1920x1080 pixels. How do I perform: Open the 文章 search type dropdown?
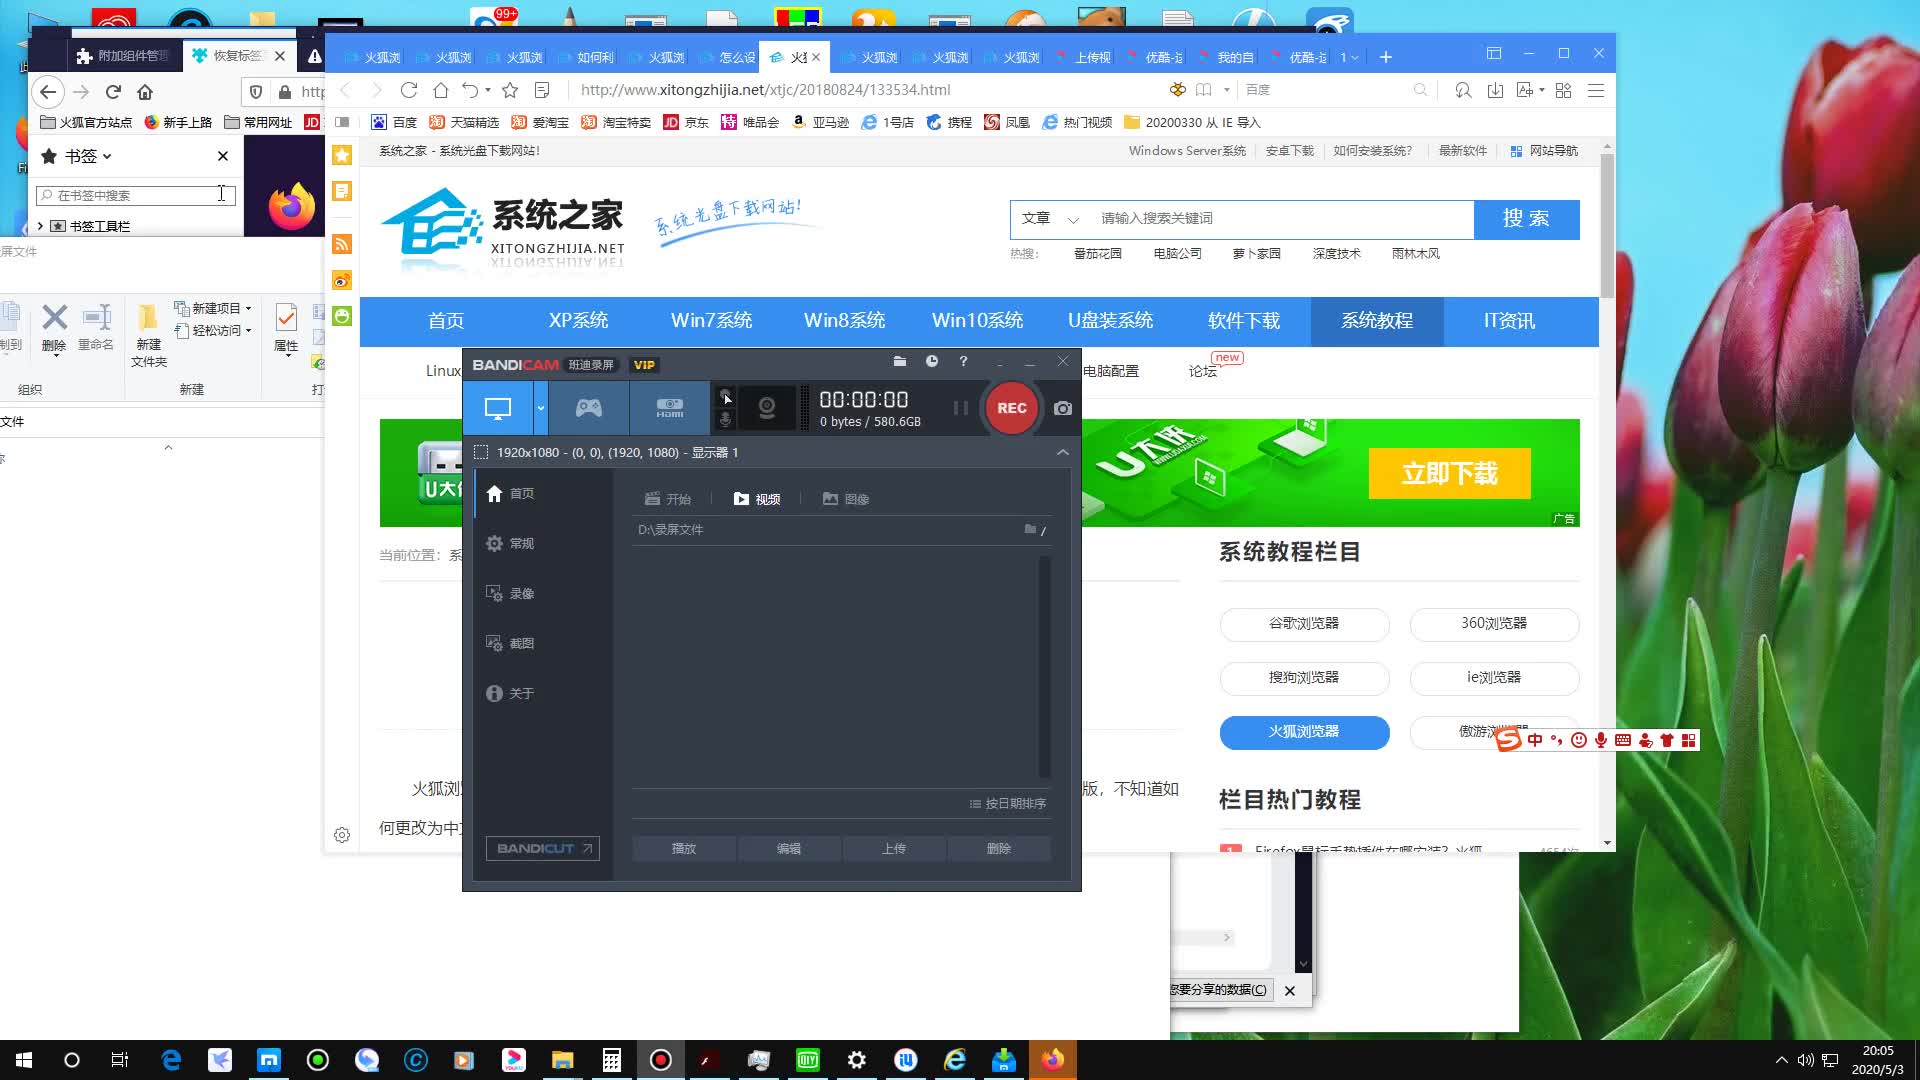tap(1050, 219)
